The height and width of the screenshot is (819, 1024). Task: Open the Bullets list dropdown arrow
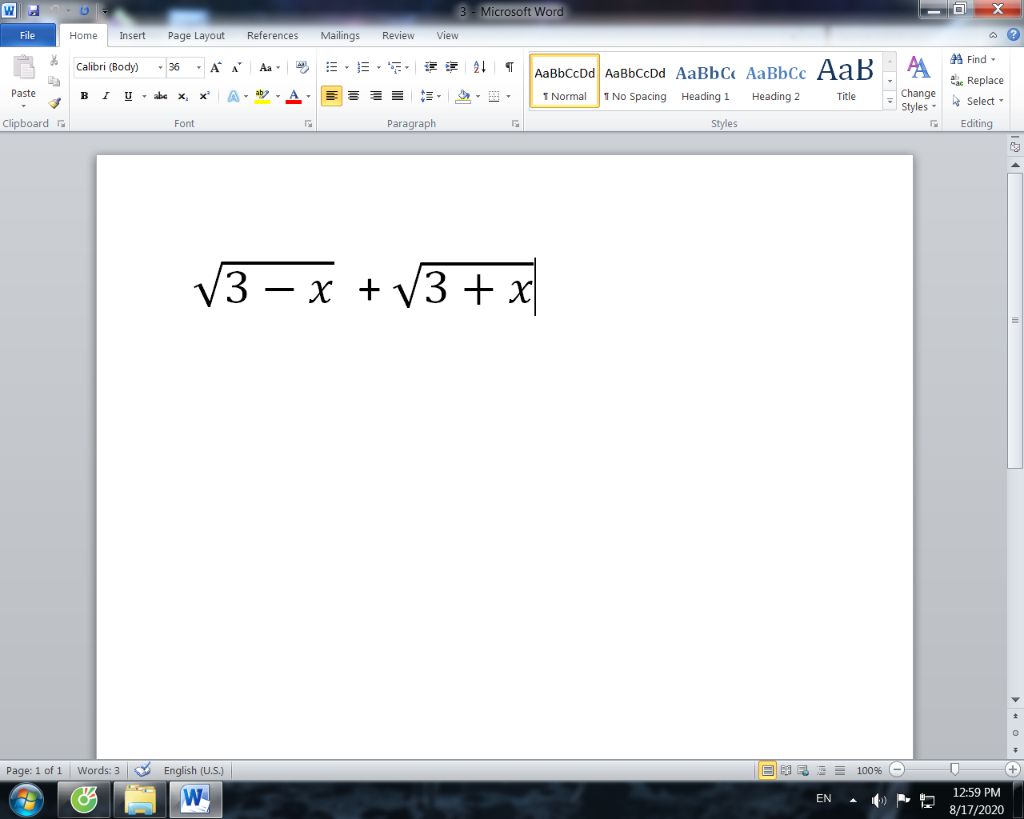click(346, 67)
